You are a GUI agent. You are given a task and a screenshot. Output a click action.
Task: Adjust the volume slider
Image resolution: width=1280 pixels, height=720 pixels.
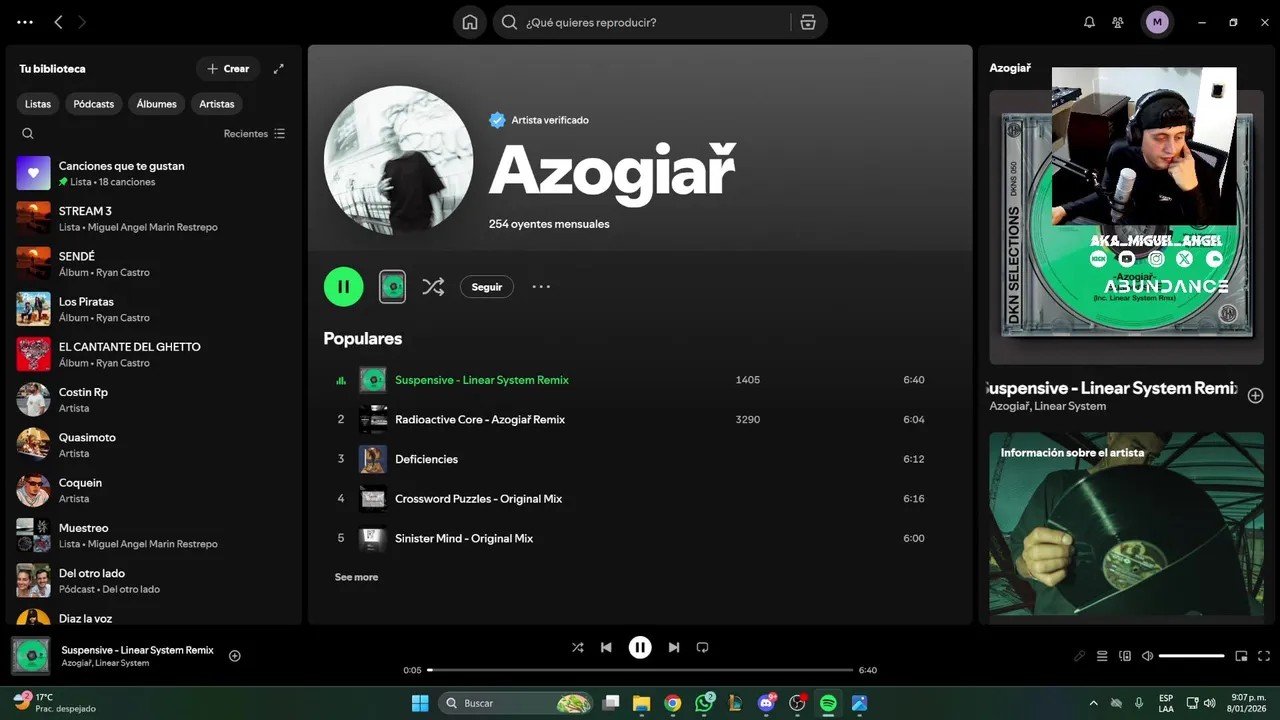click(x=1192, y=656)
